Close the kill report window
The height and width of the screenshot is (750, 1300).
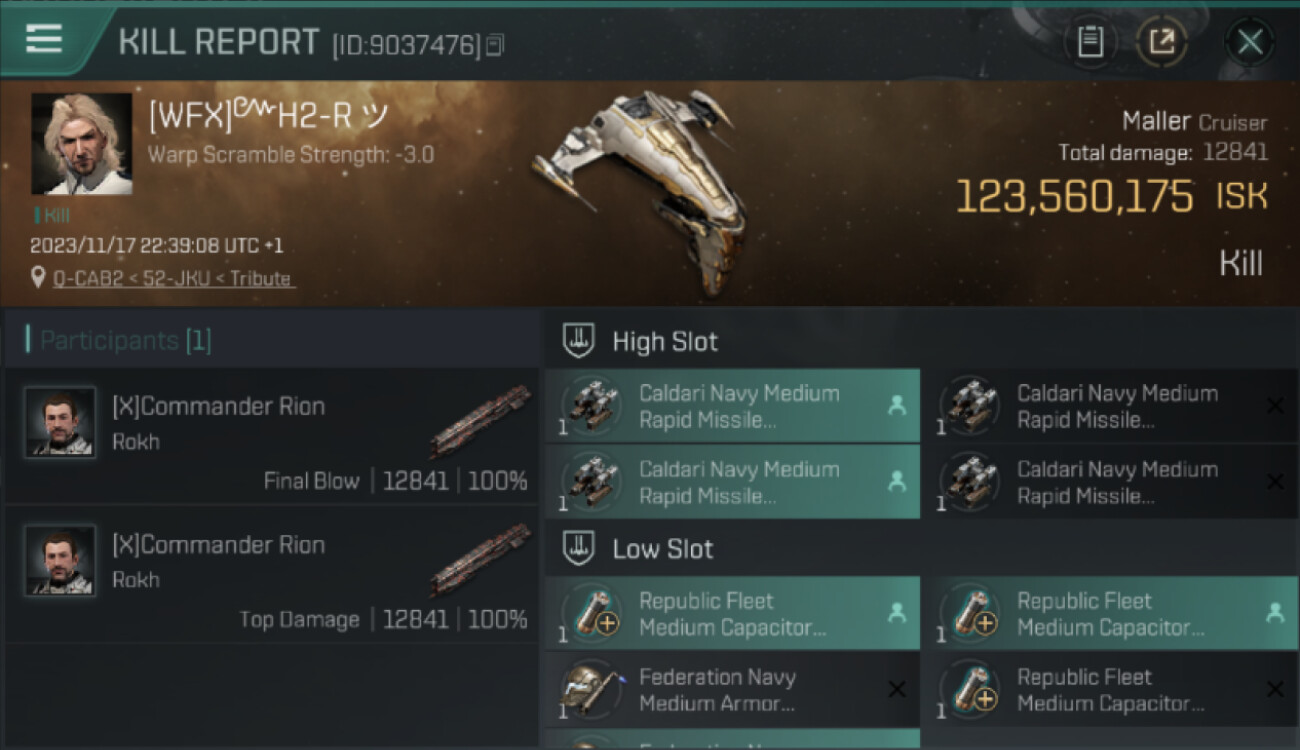1250,42
